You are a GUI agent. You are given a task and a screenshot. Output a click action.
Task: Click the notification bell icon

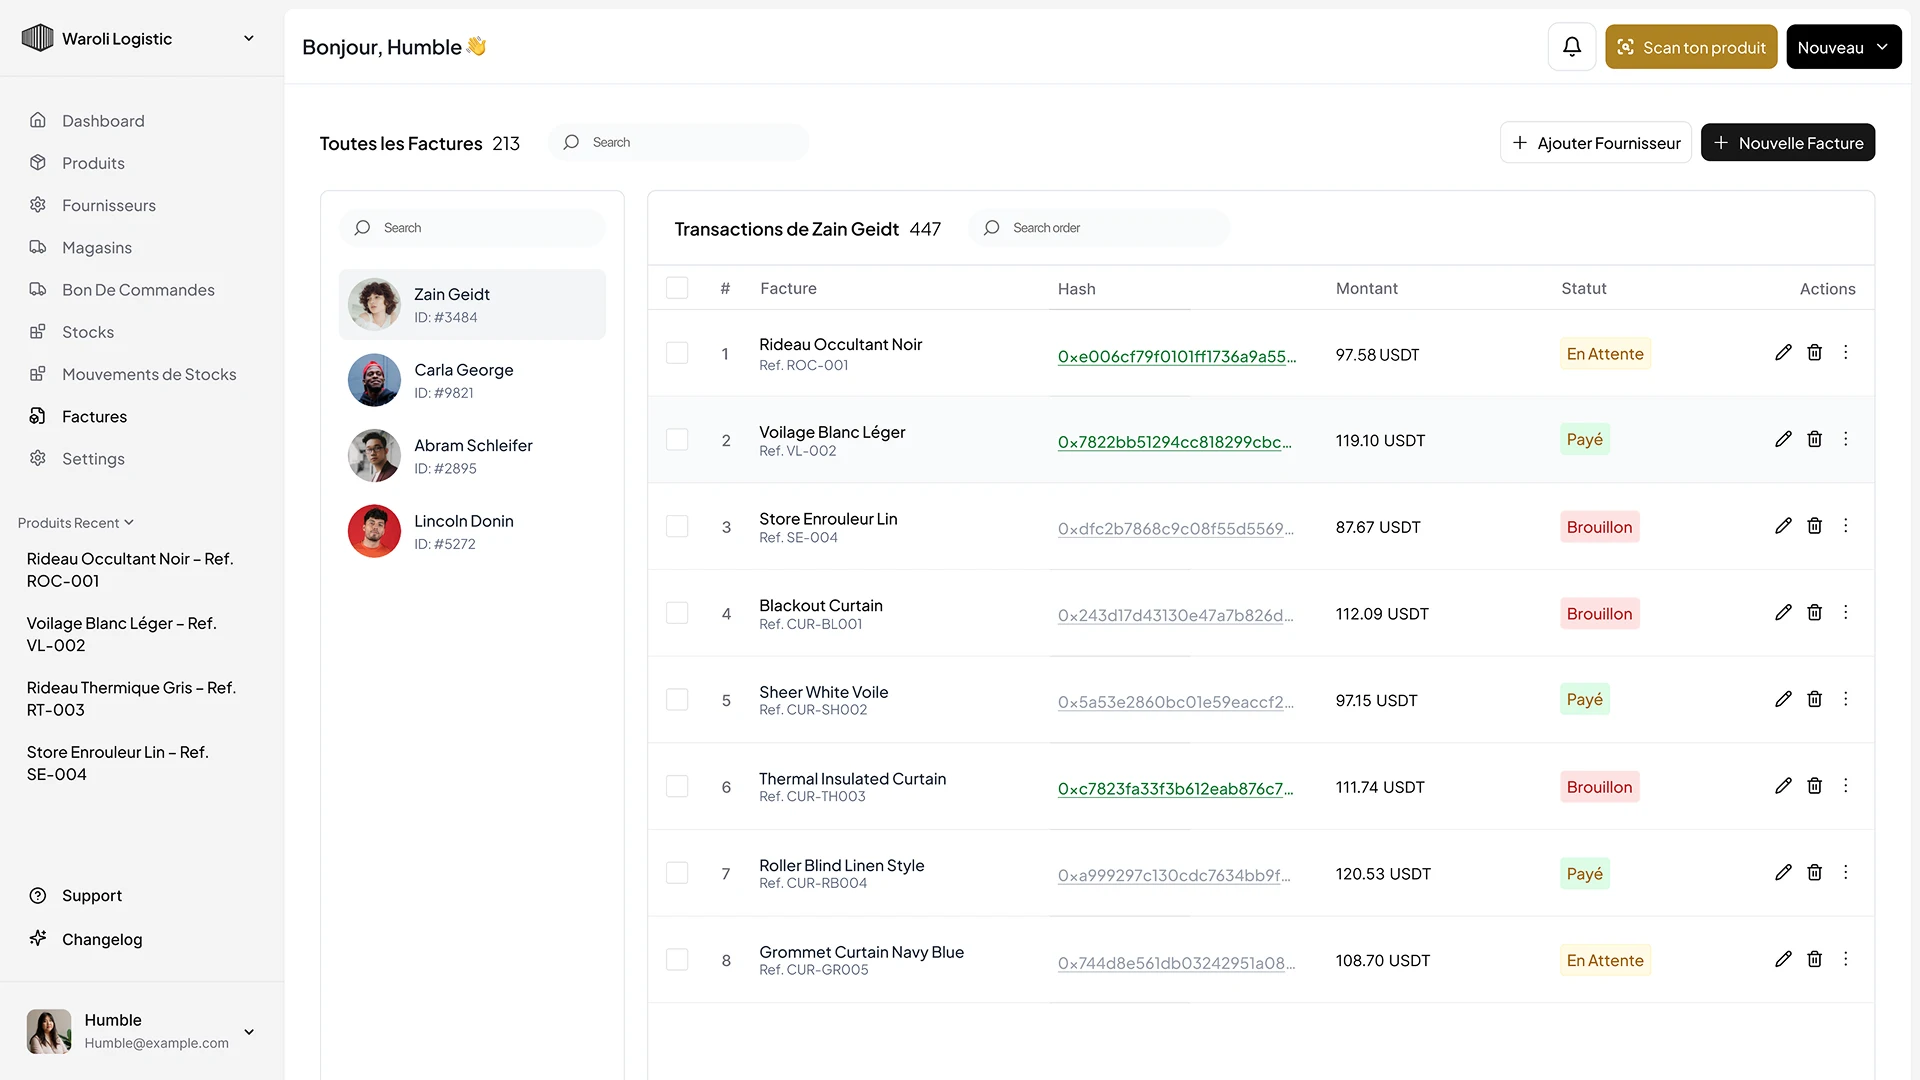point(1571,46)
